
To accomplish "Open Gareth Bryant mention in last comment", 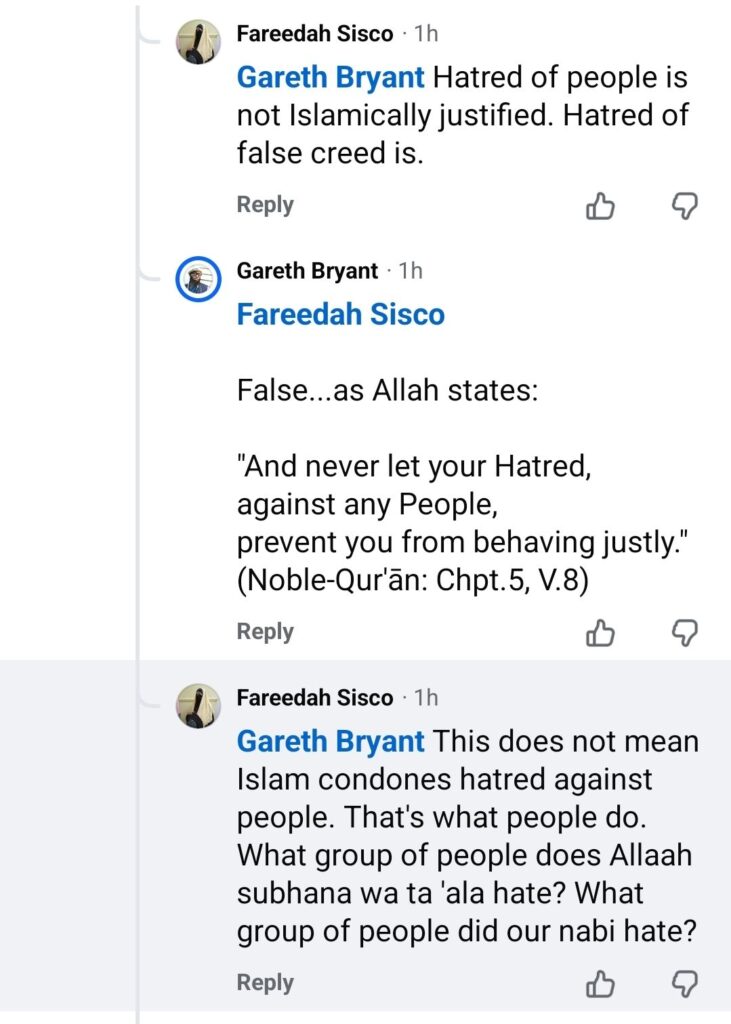I will tap(330, 742).
